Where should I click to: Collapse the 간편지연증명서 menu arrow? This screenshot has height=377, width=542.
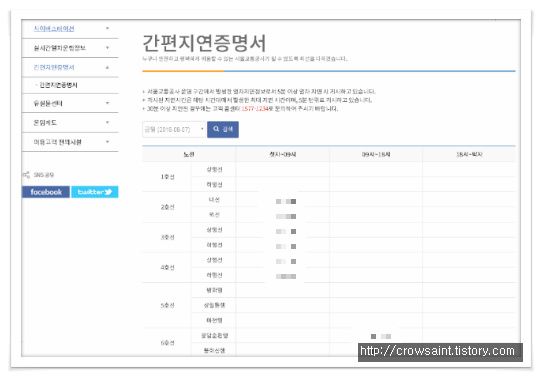pyautogui.click(x=107, y=67)
